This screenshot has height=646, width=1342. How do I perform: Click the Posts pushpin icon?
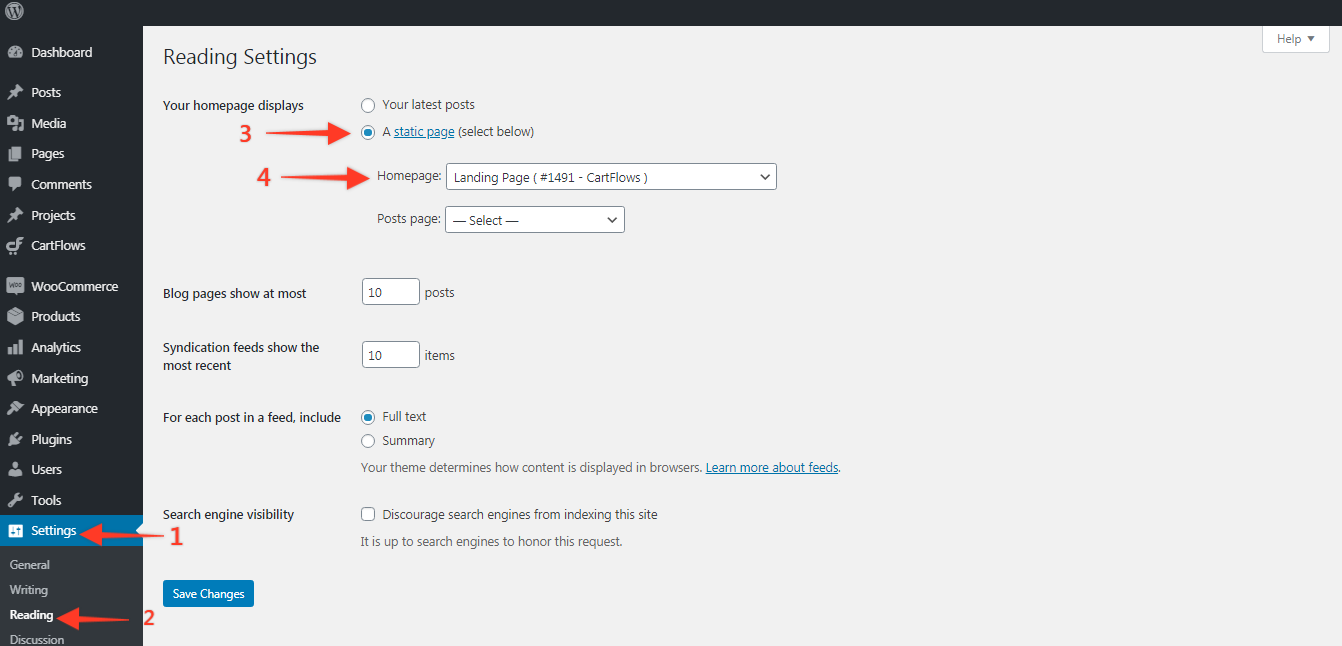click(x=15, y=93)
